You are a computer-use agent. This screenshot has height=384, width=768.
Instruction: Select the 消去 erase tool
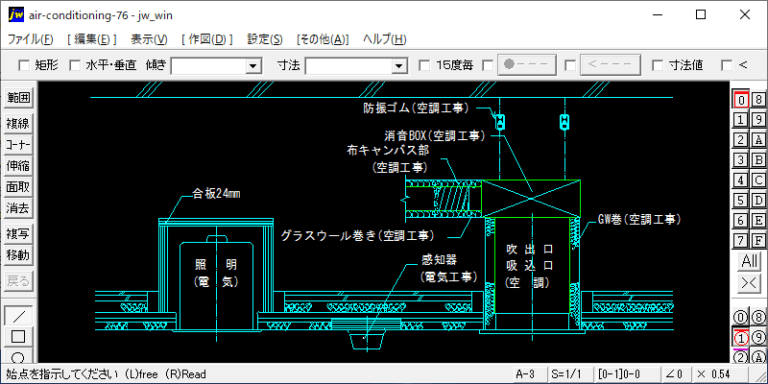pos(18,209)
